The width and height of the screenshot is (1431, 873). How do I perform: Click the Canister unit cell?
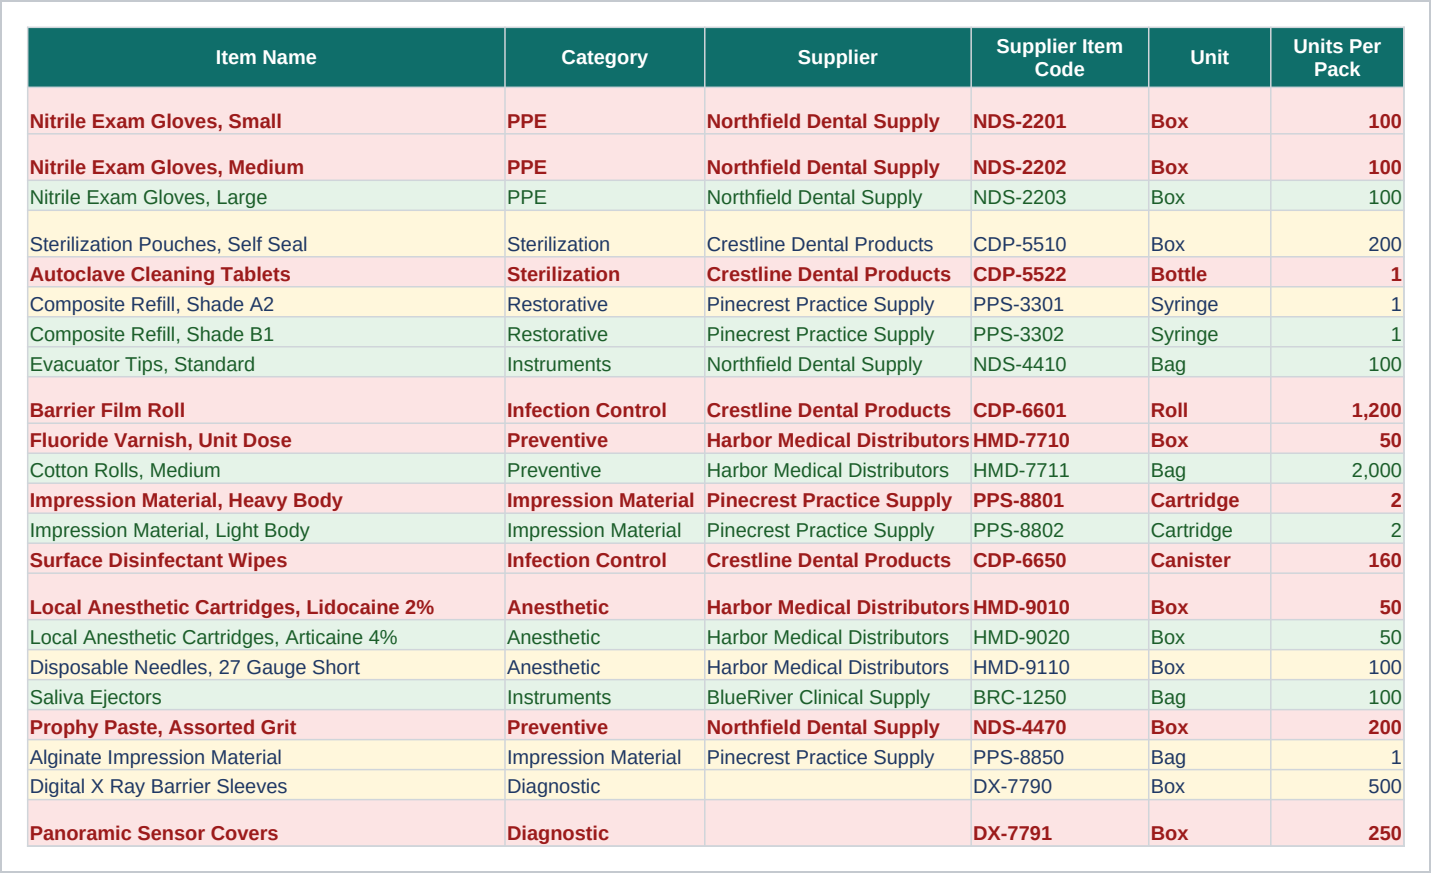tap(1210, 560)
